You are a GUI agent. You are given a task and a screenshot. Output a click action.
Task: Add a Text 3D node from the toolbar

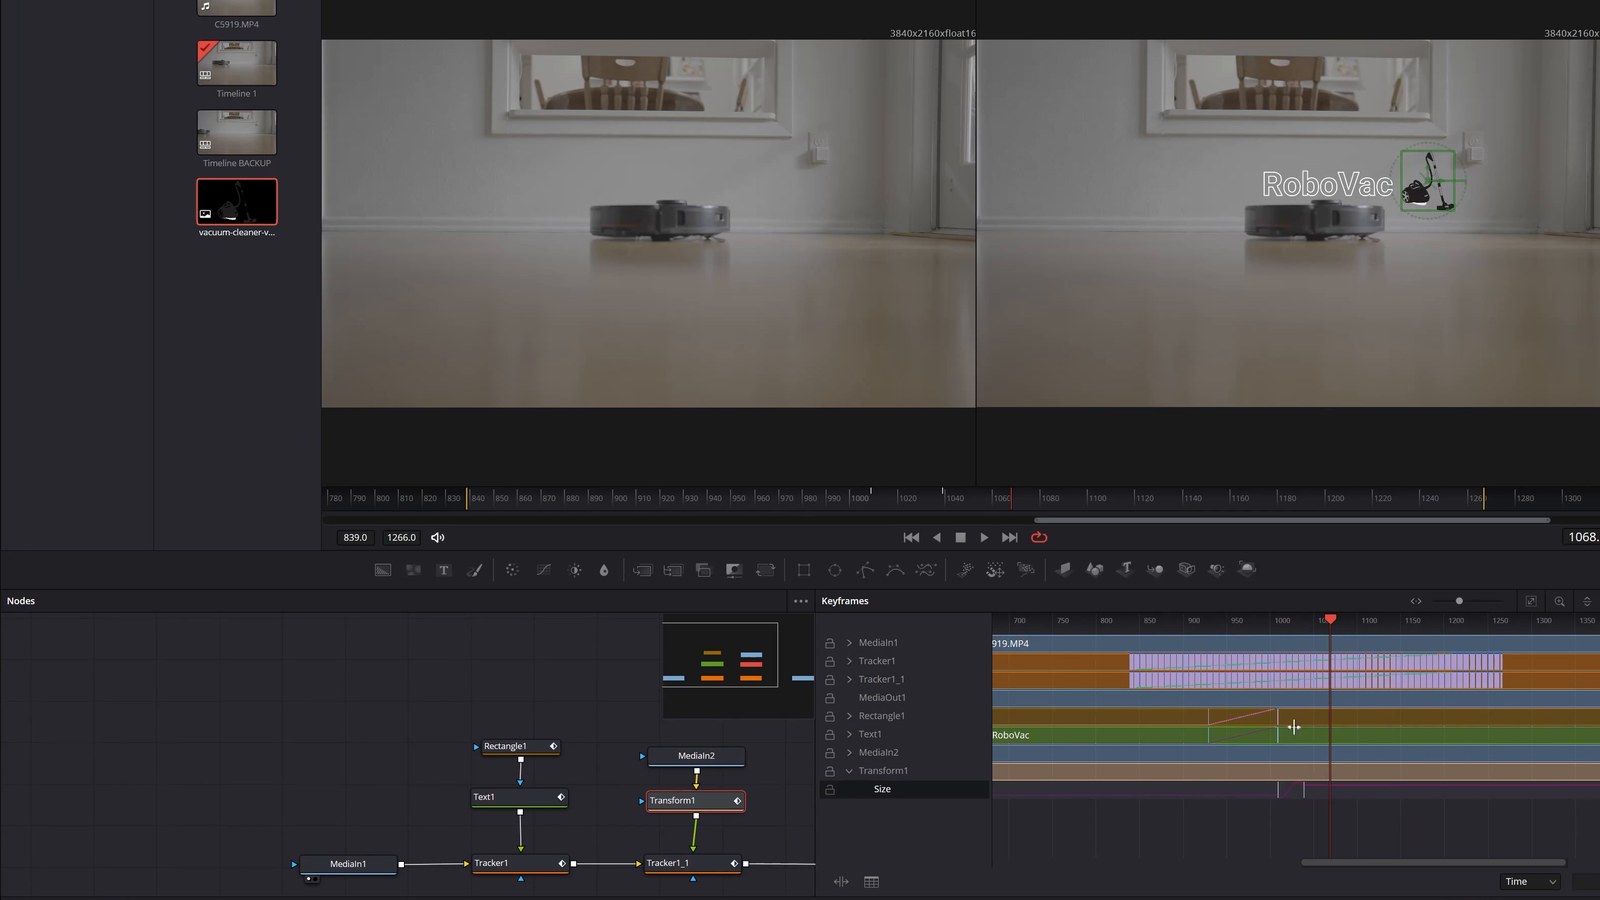pos(1125,570)
